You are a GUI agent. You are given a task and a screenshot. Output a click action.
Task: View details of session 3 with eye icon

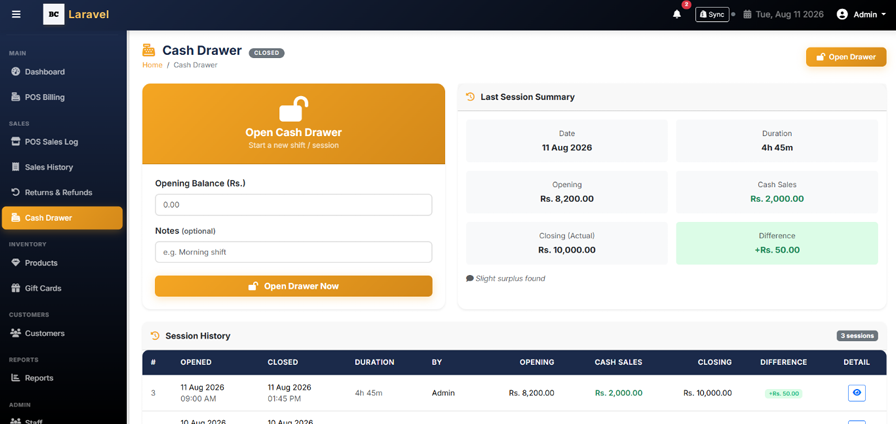pos(857,393)
